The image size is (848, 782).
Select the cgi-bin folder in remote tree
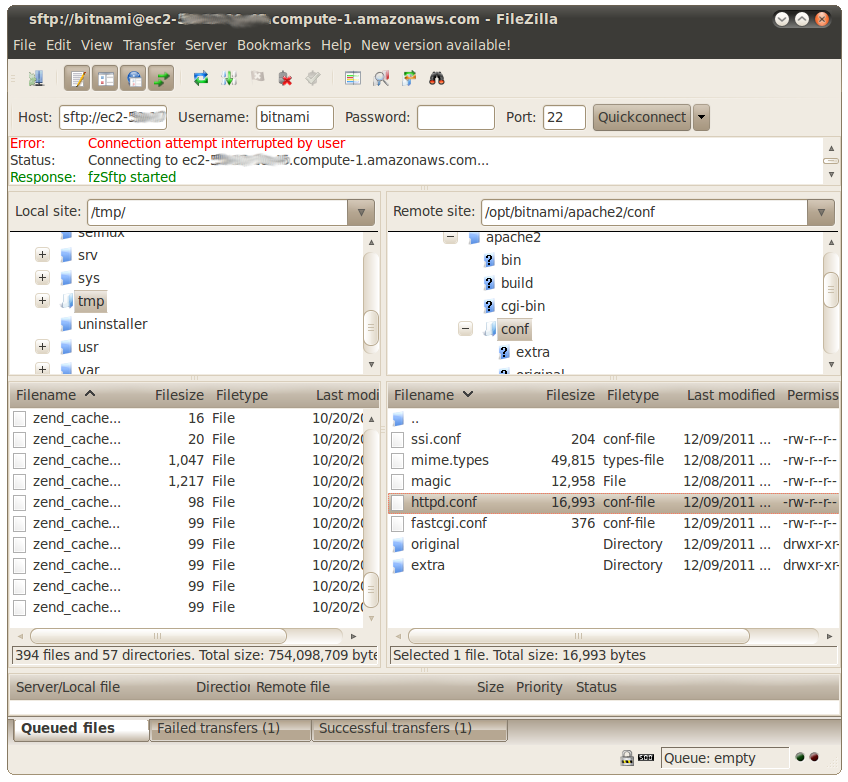[522, 306]
